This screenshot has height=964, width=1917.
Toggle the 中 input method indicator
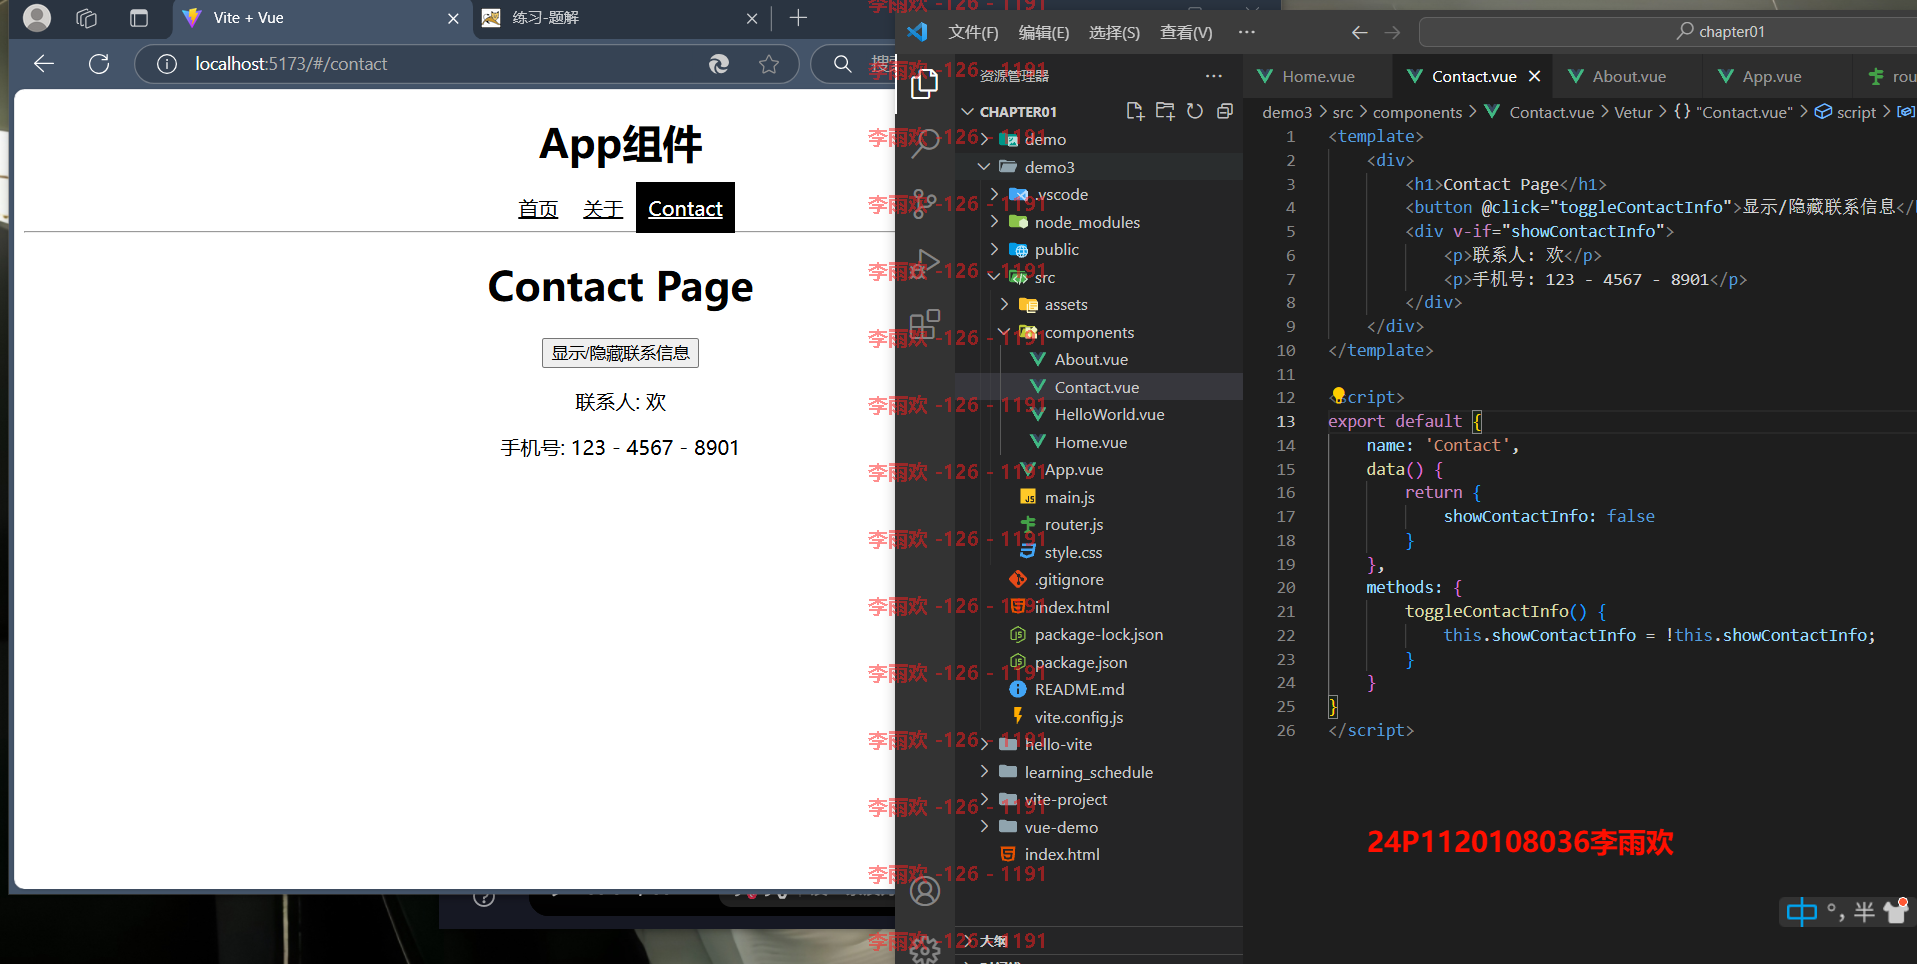tap(1801, 912)
